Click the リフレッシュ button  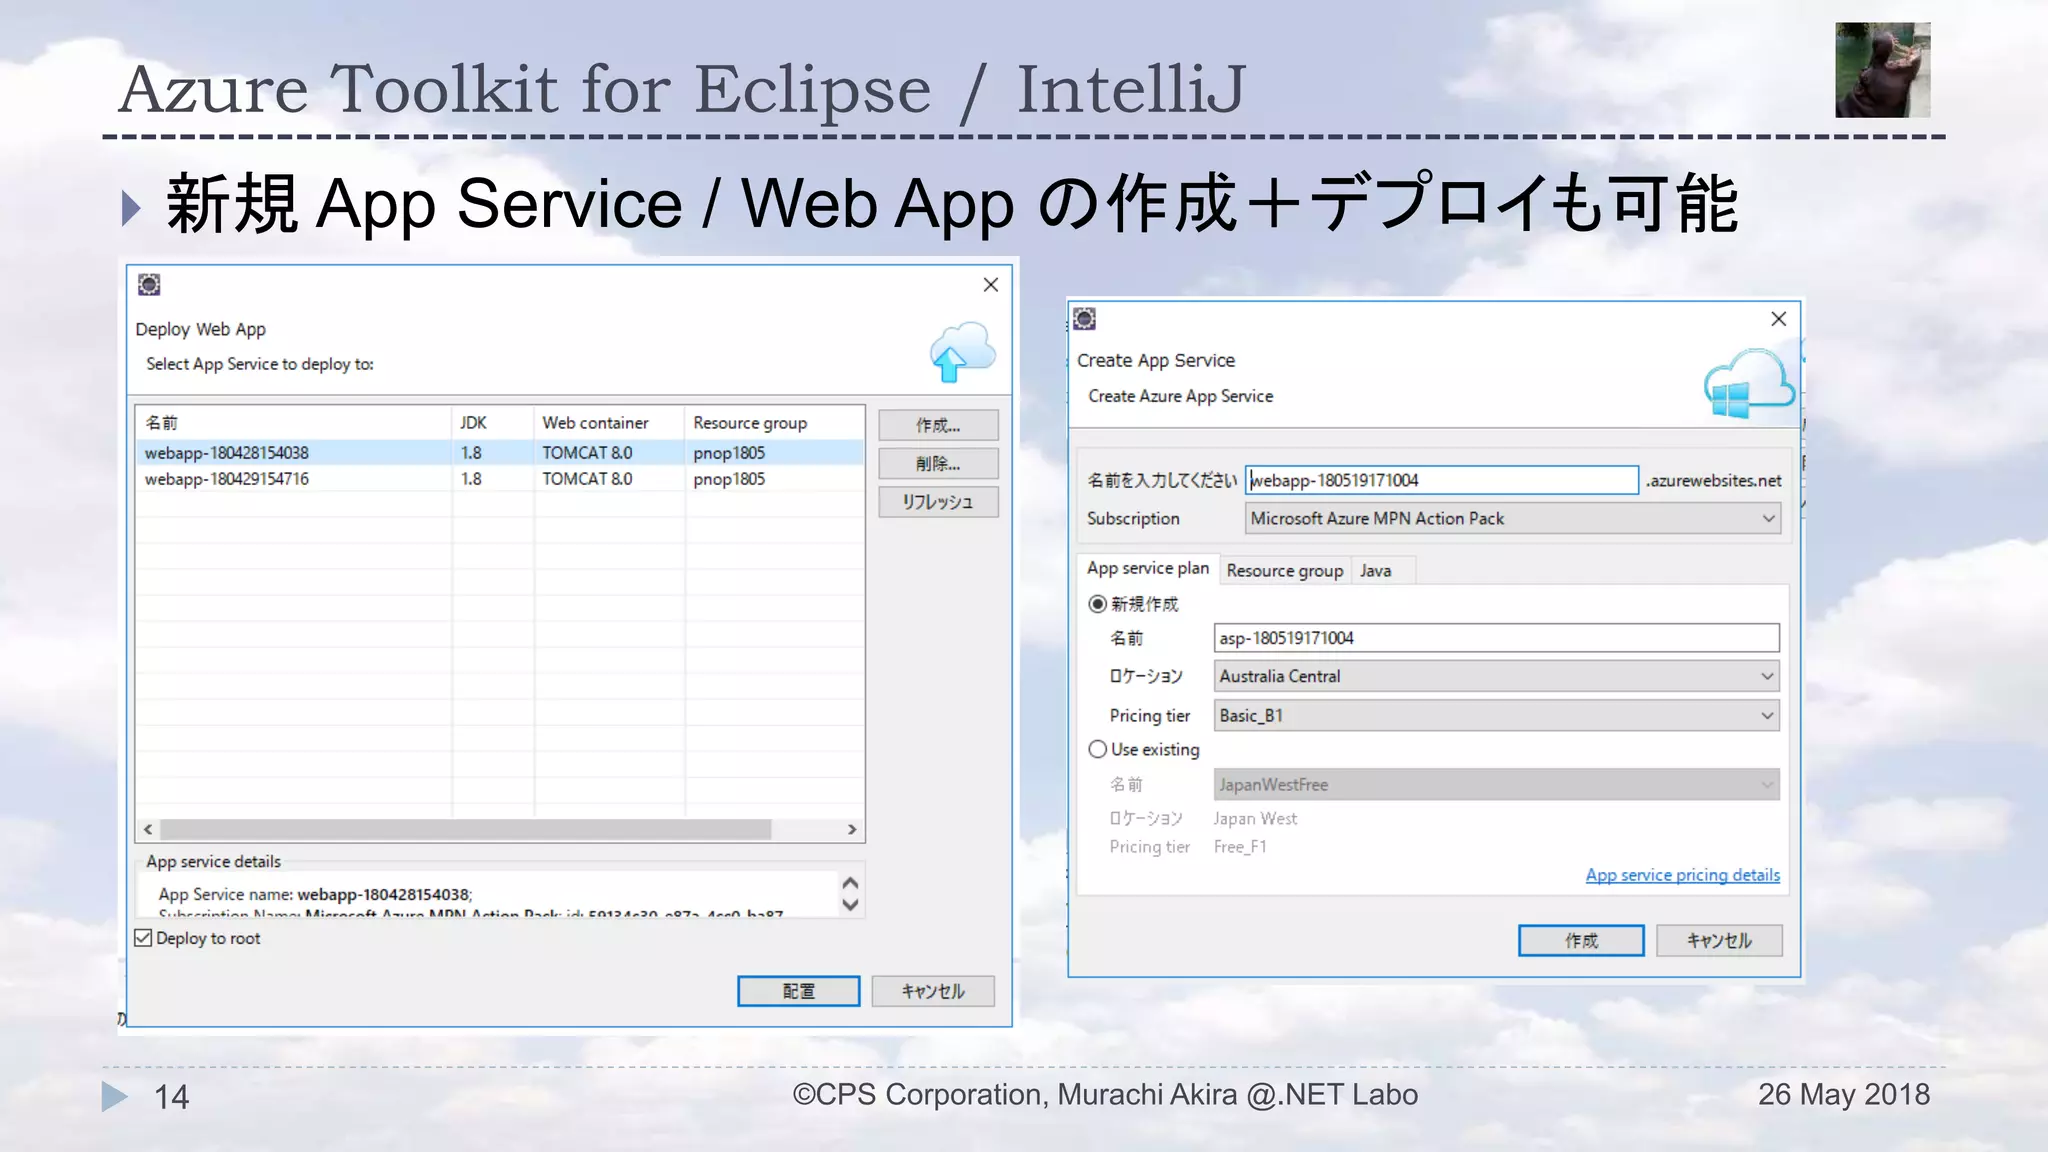[938, 501]
